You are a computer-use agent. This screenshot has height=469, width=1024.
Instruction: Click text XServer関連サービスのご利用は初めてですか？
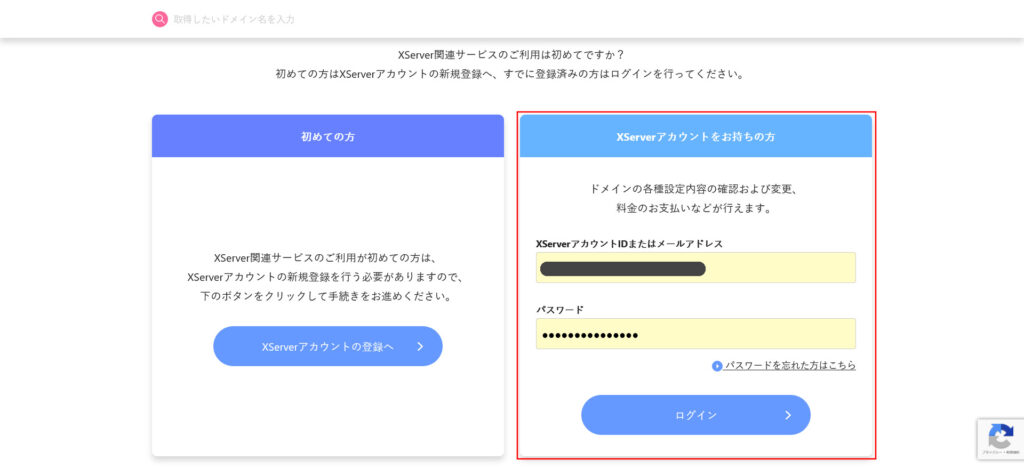(x=511, y=55)
